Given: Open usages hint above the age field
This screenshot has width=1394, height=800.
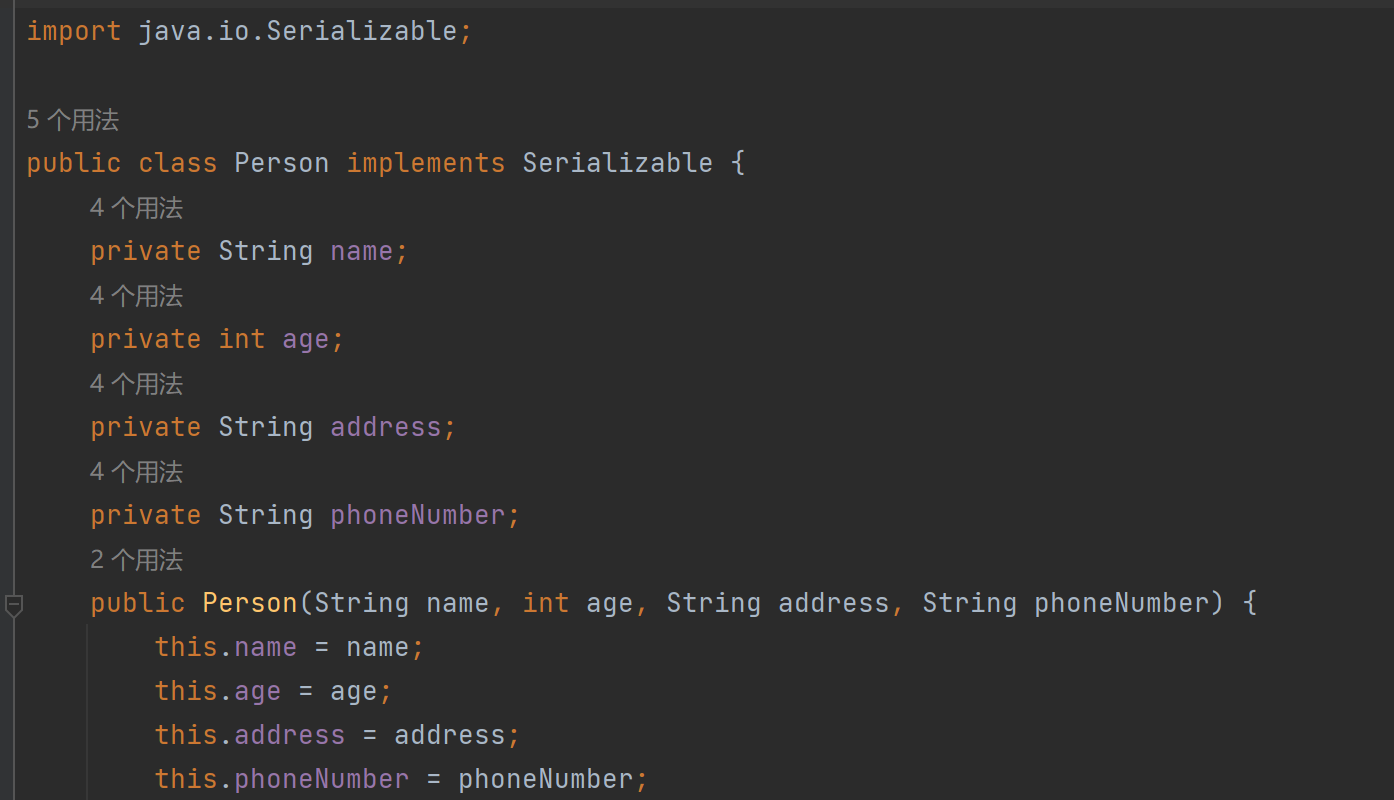Looking at the screenshot, I should click(x=136, y=296).
